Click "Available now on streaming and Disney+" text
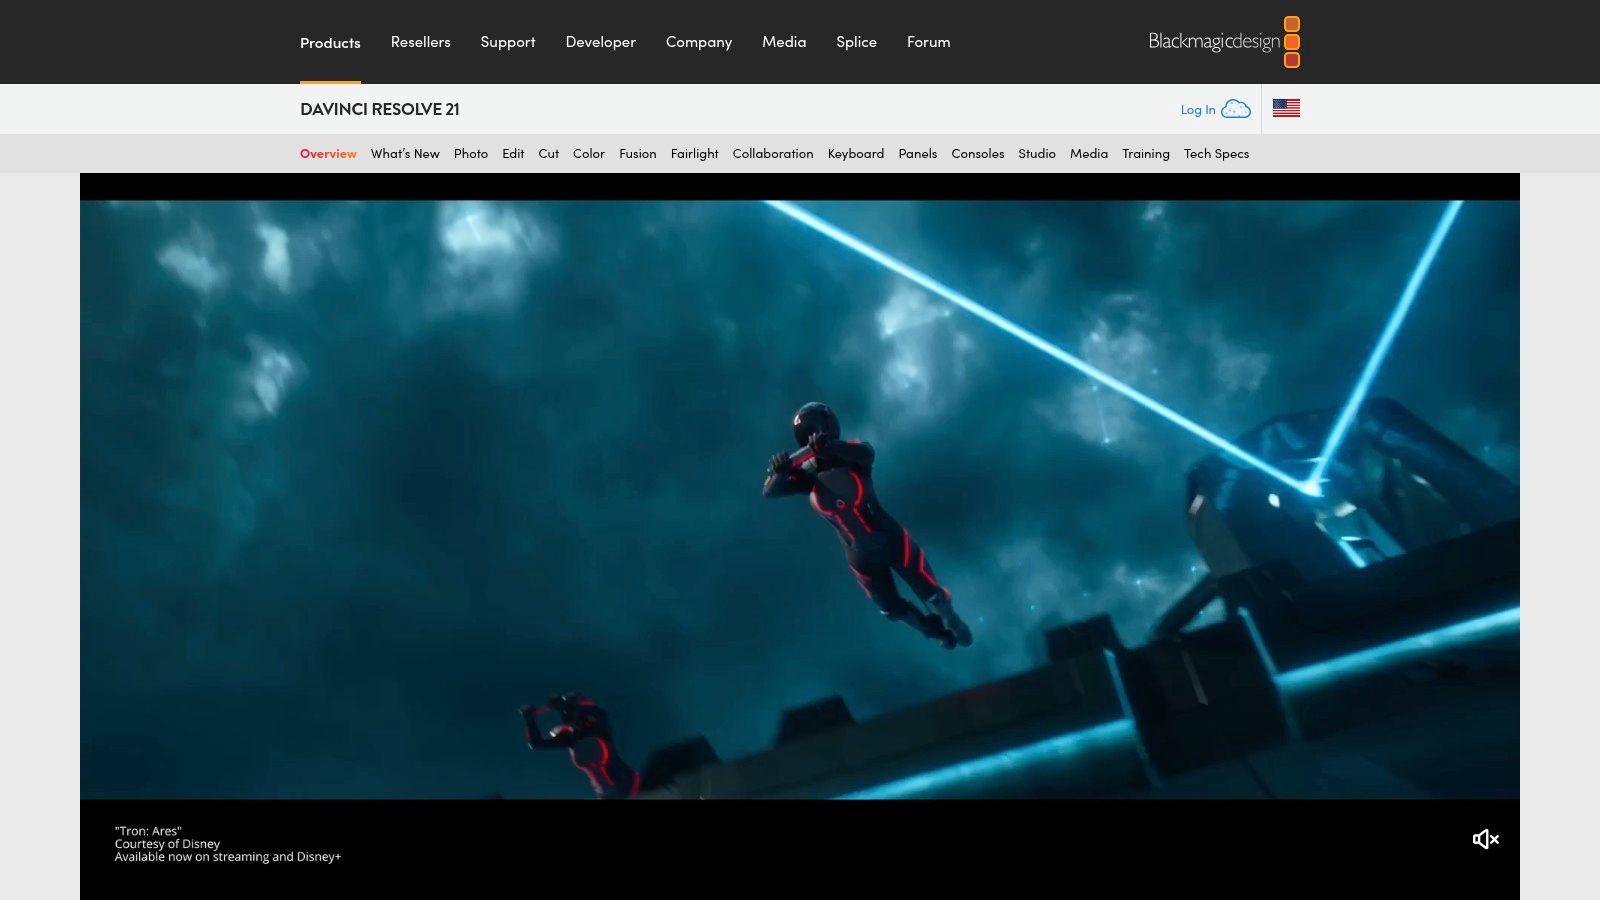The image size is (1600, 900). click(228, 857)
